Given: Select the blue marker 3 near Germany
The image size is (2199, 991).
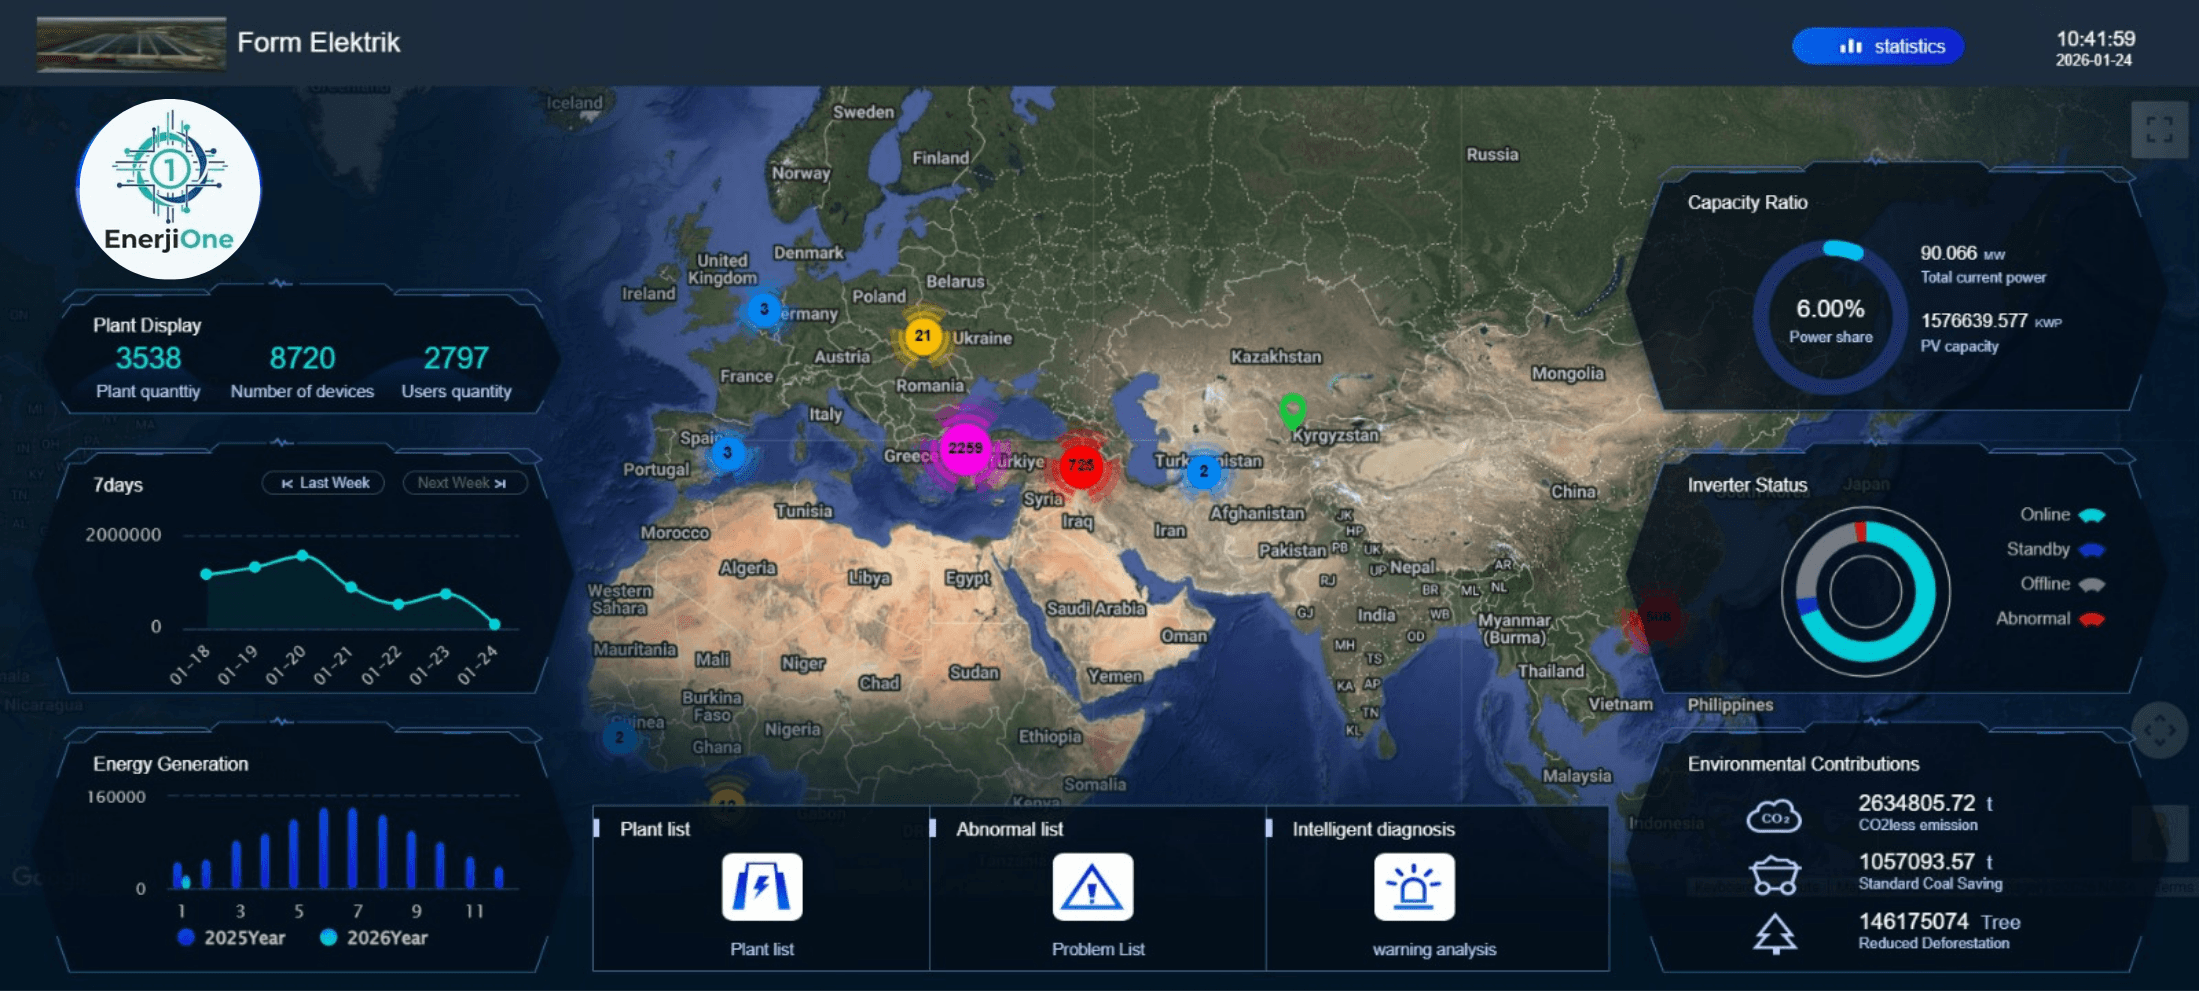Looking at the screenshot, I should pyautogui.click(x=764, y=309).
